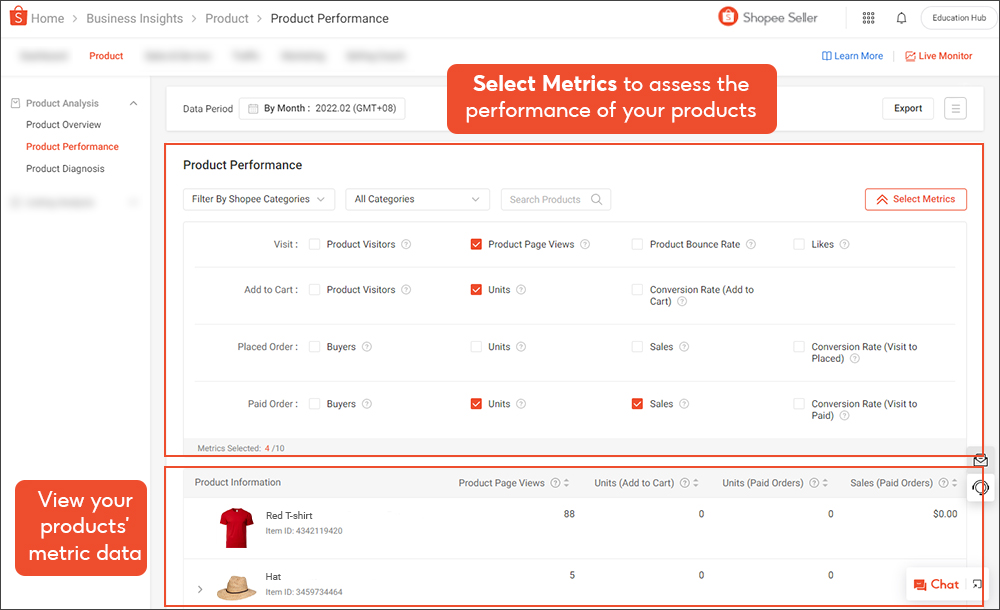This screenshot has height=610, width=1000.
Task: Open the Learn More link
Action: 852,56
